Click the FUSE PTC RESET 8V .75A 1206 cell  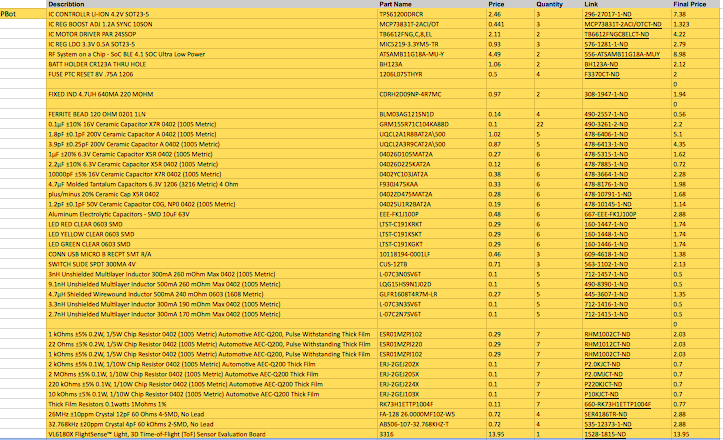click(x=212, y=74)
